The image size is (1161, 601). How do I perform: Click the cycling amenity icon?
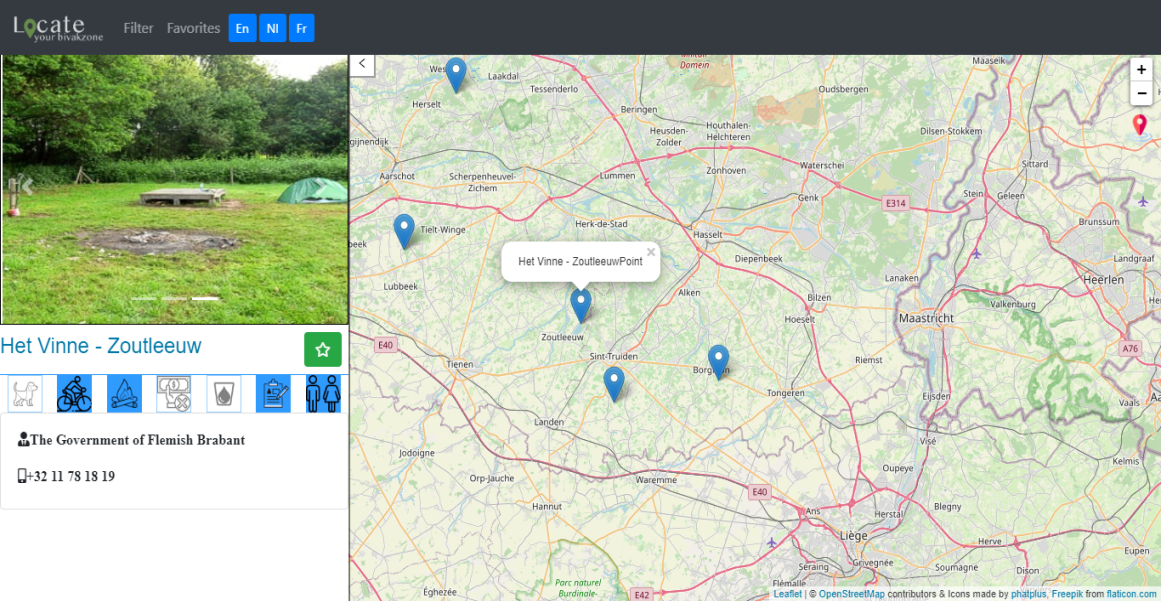[74, 394]
